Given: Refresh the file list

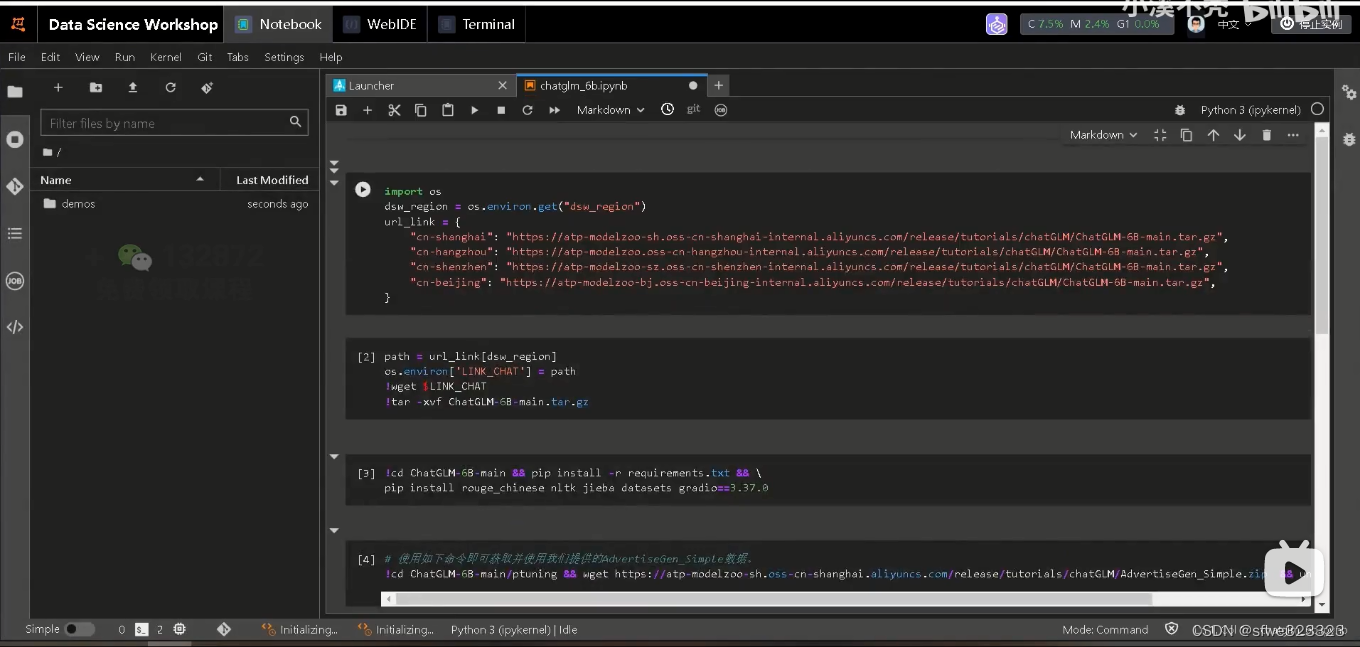Looking at the screenshot, I should point(170,88).
